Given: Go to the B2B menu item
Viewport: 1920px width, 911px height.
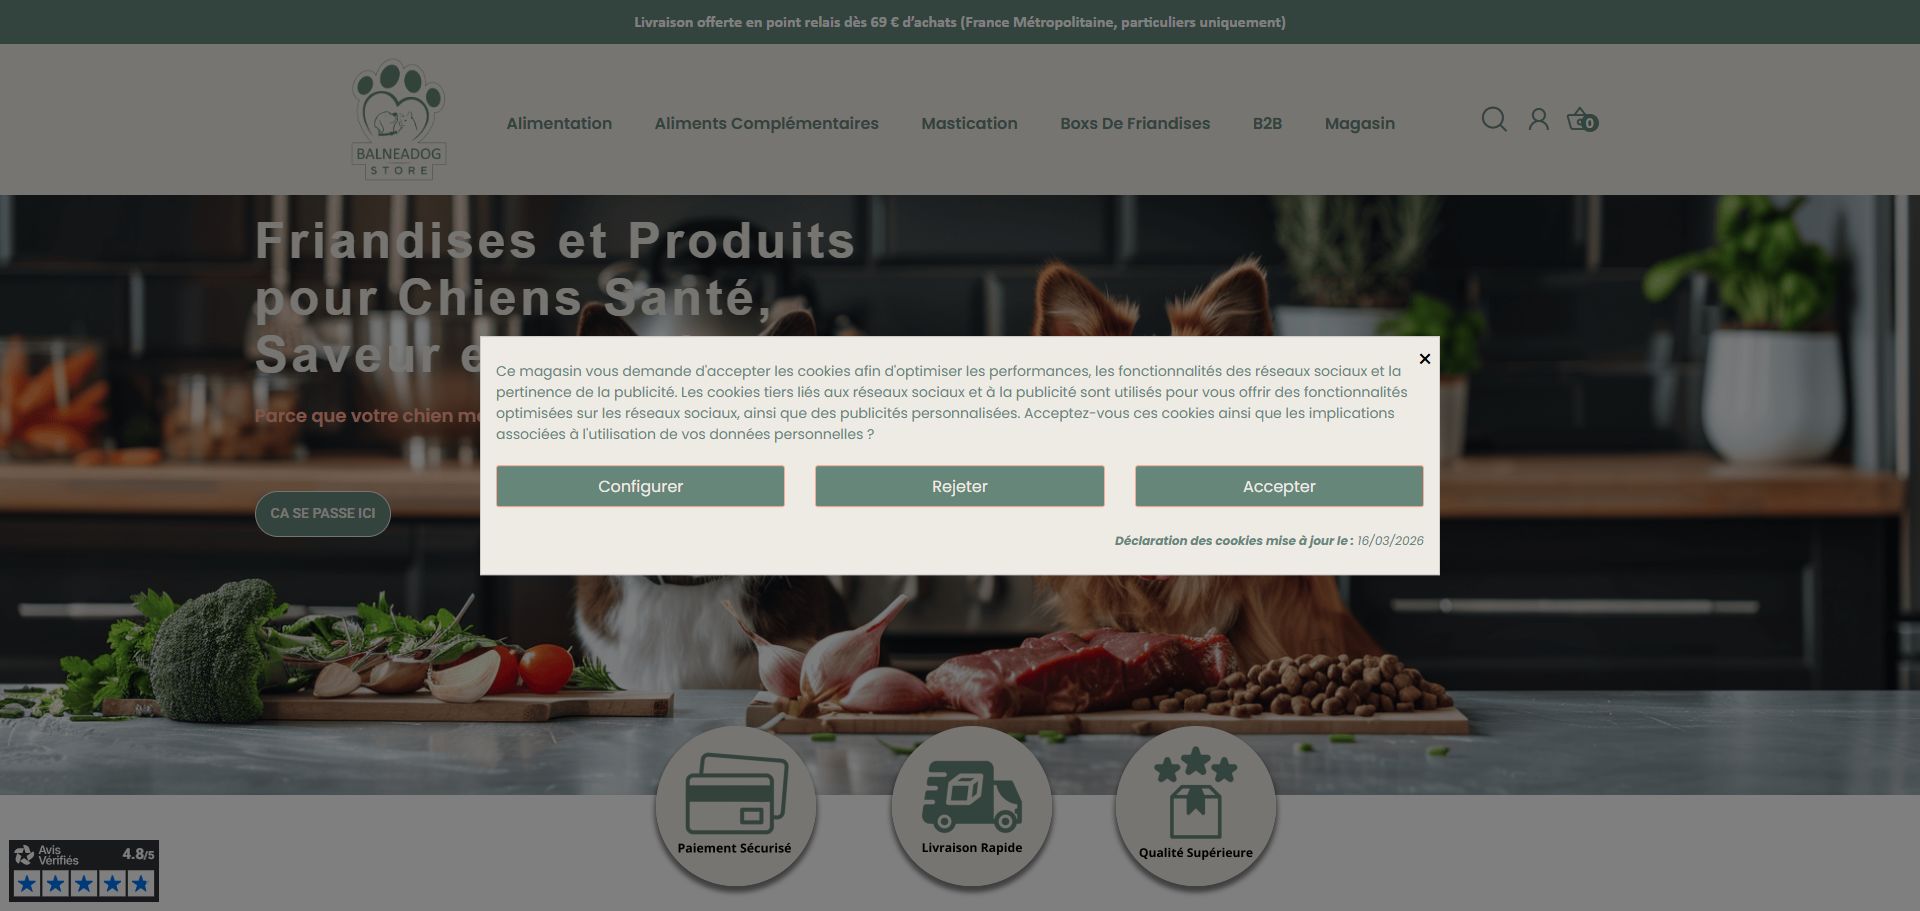Looking at the screenshot, I should [x=1267, y=123].
